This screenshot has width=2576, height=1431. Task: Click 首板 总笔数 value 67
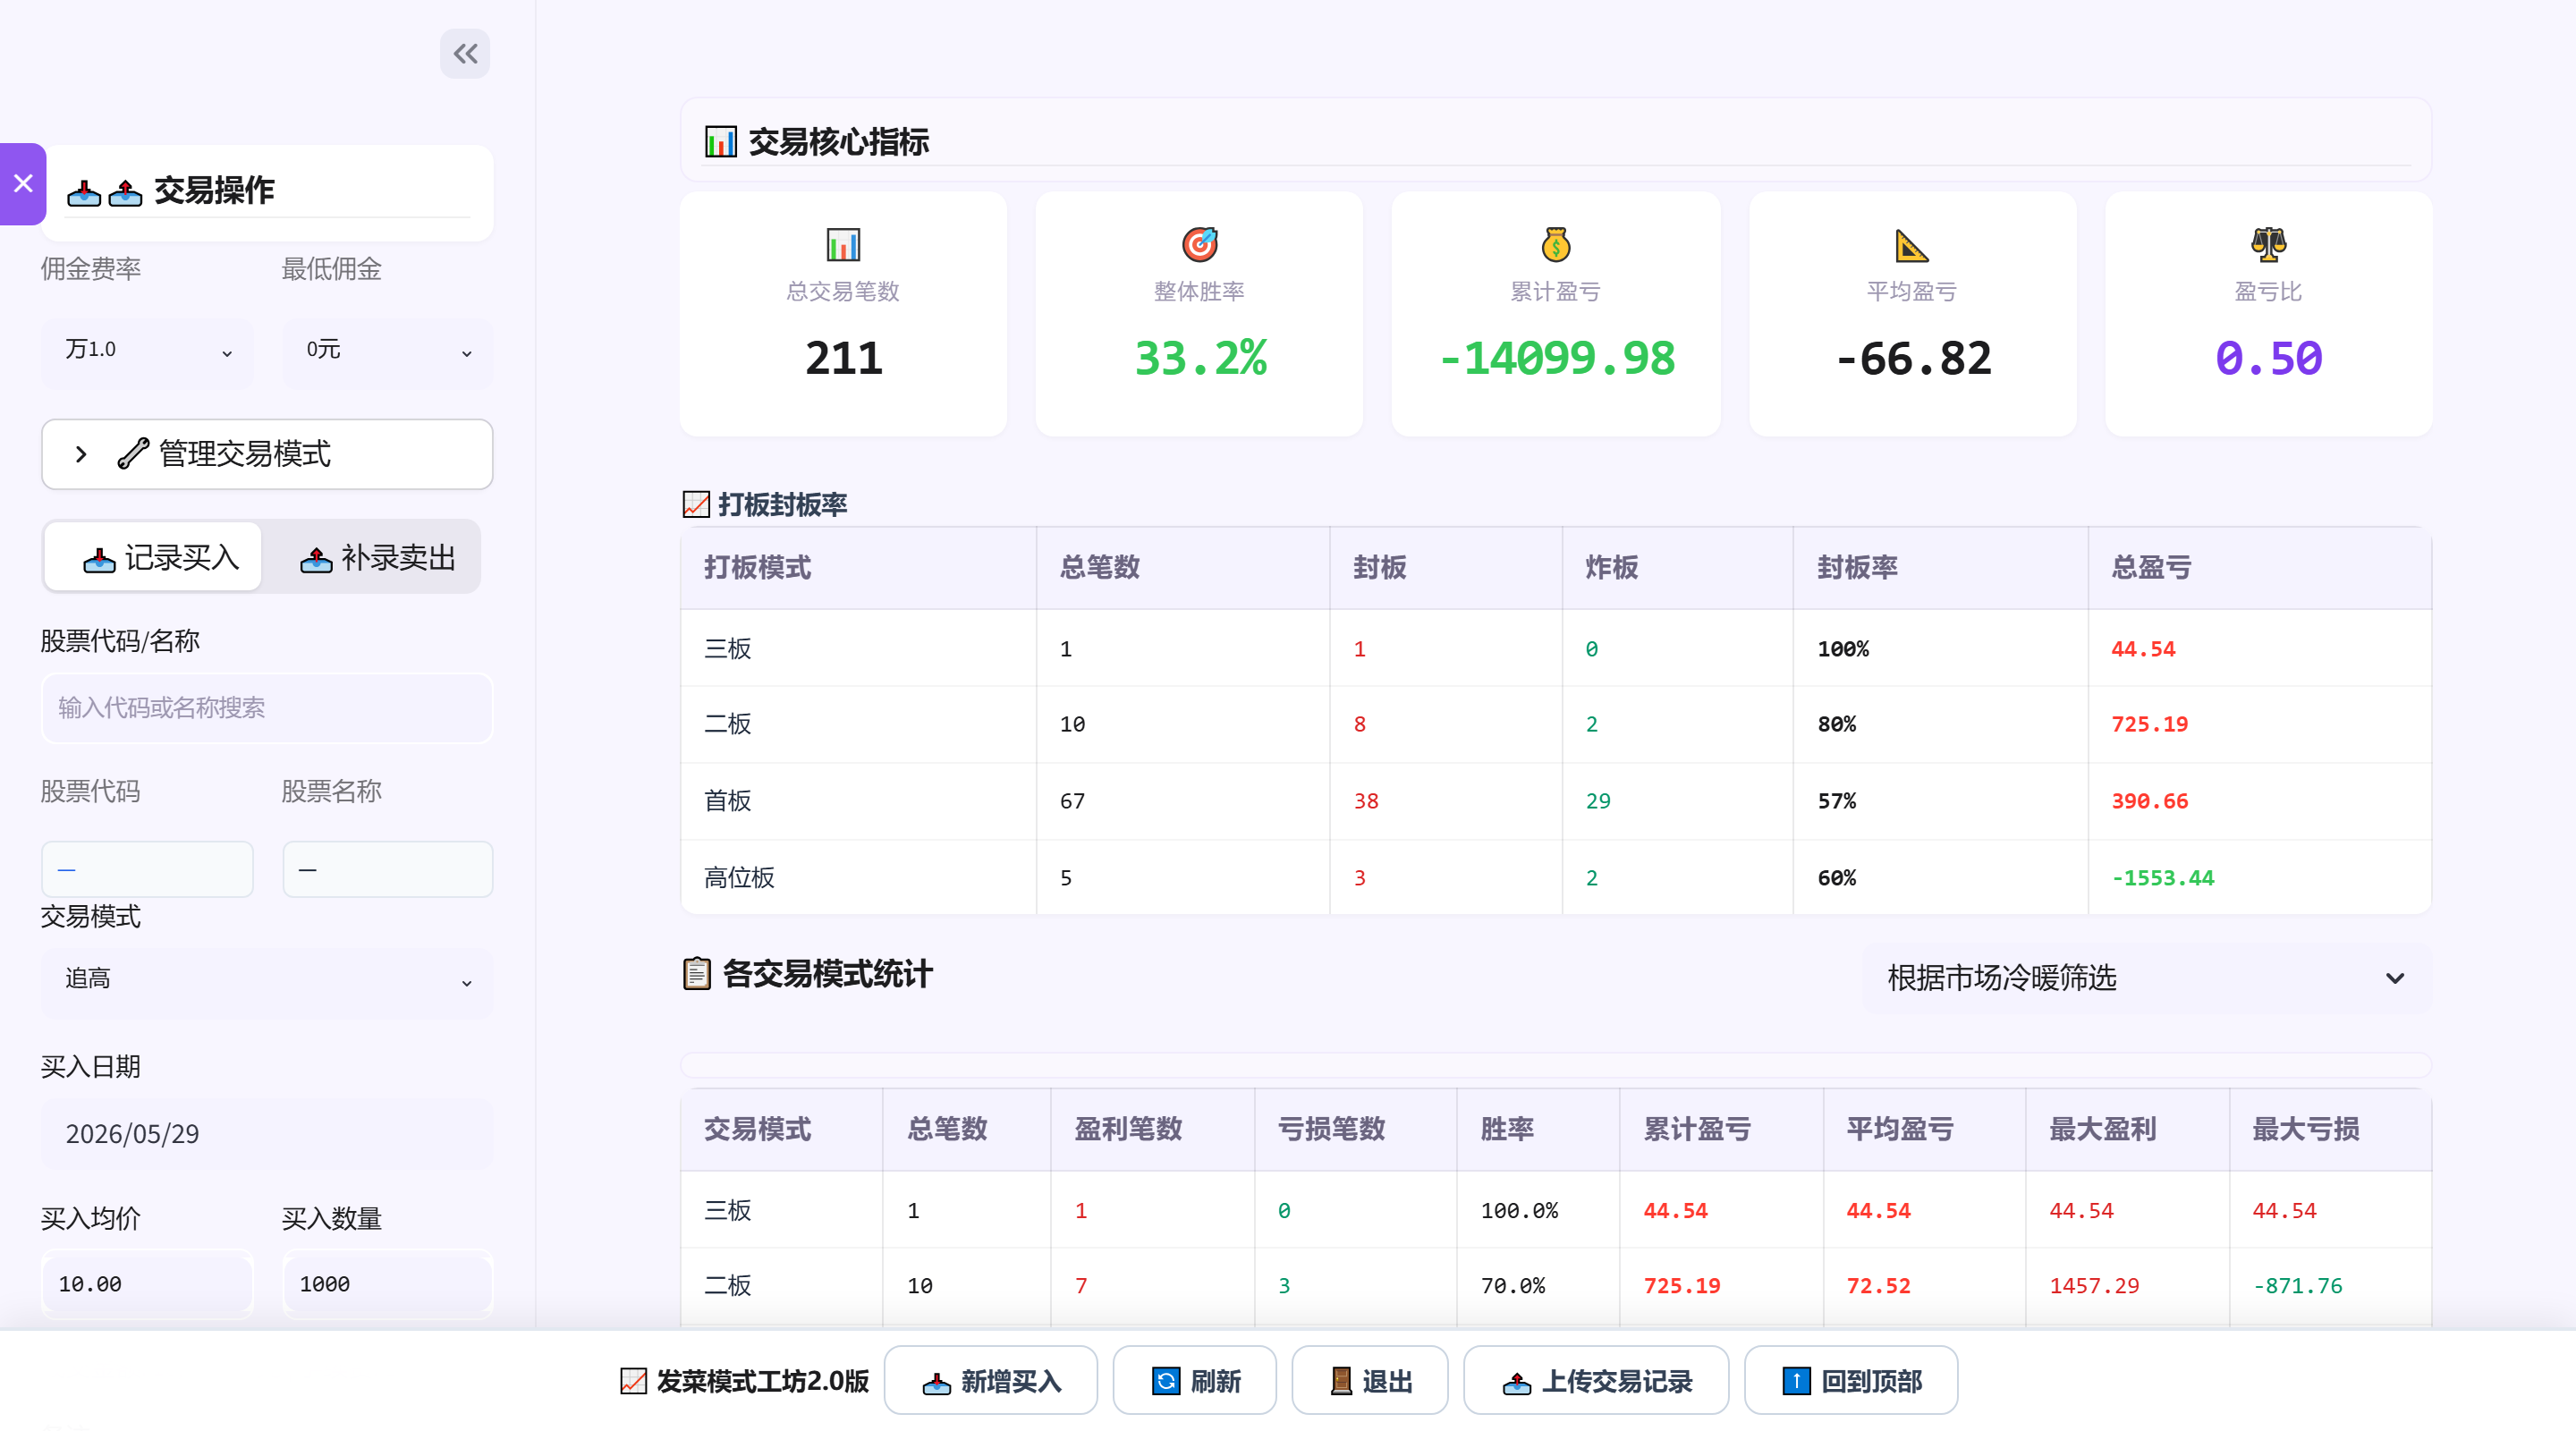pyautogui.click(x=1072, y=800)
